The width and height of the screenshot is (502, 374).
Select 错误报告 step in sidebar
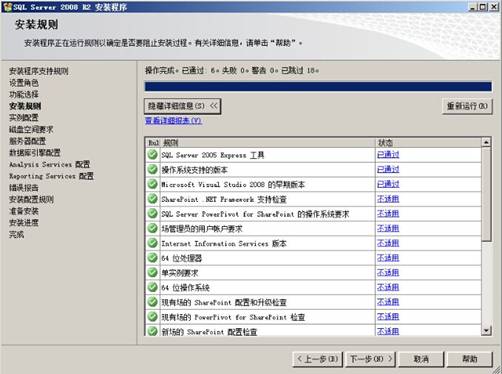click(x=24, y=188)
